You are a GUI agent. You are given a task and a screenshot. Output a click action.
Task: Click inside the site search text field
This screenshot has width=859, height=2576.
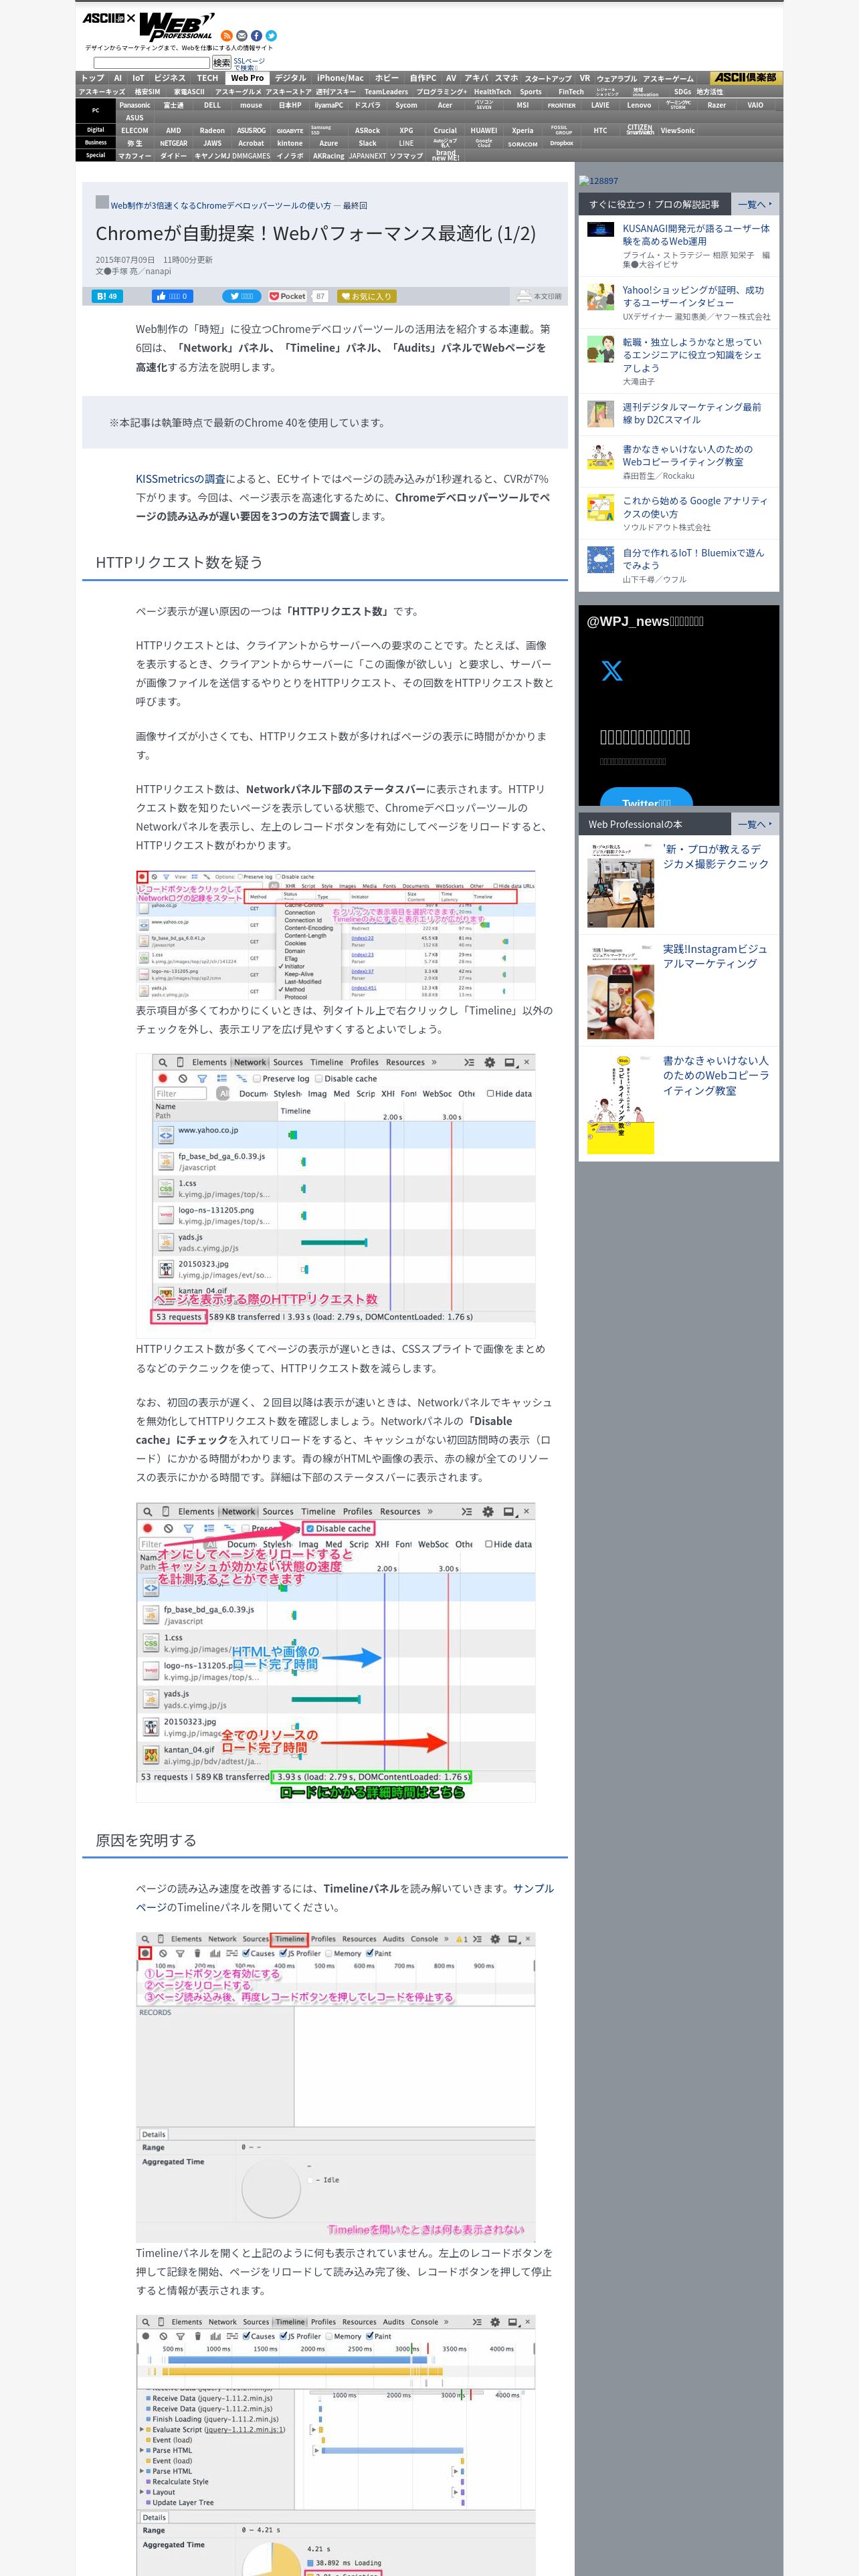[x=151, y=63]
